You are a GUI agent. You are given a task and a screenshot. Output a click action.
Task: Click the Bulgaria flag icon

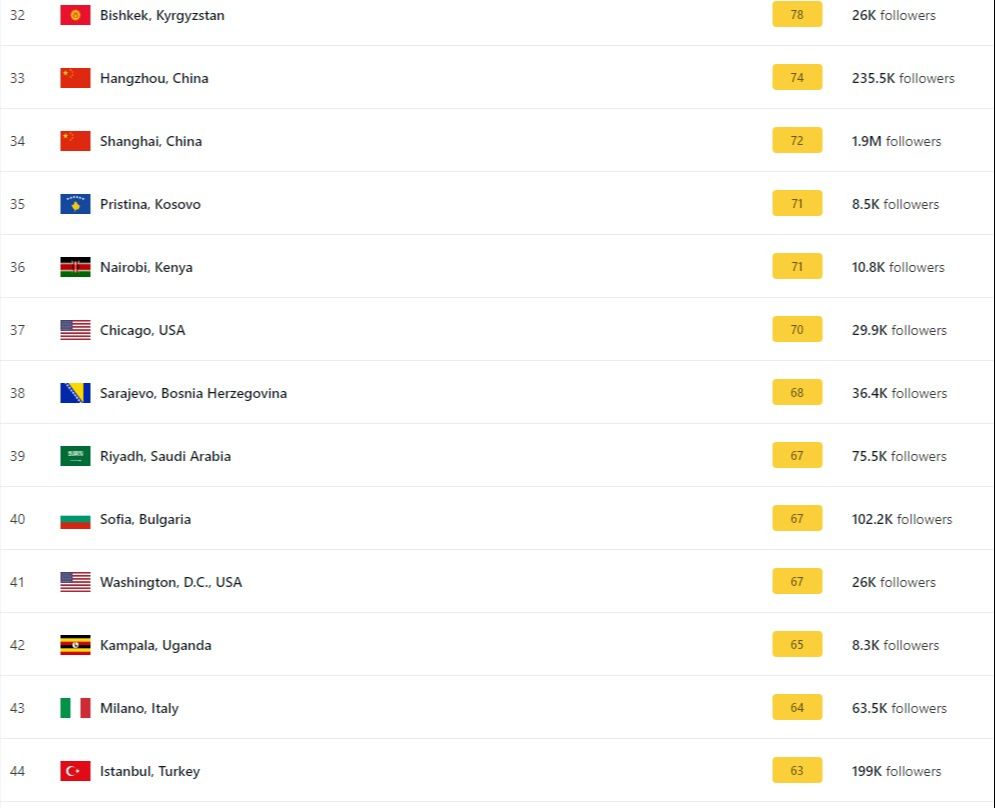[75, 519]
